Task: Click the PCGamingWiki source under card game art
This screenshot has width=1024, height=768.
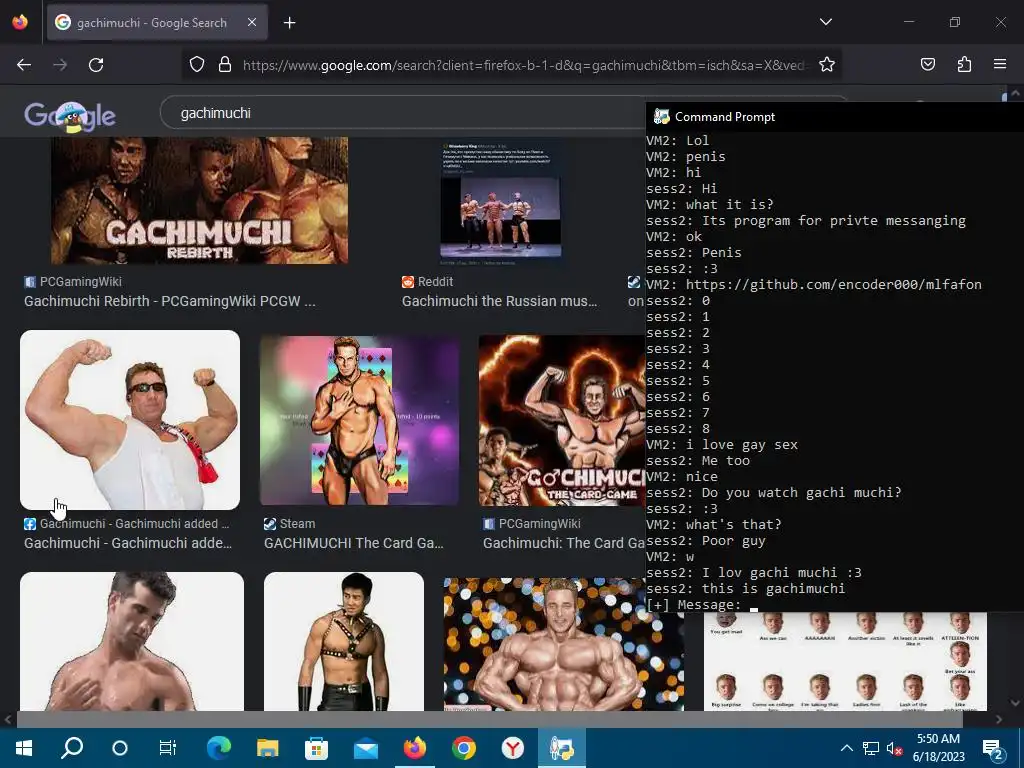Action: (532, 524)
